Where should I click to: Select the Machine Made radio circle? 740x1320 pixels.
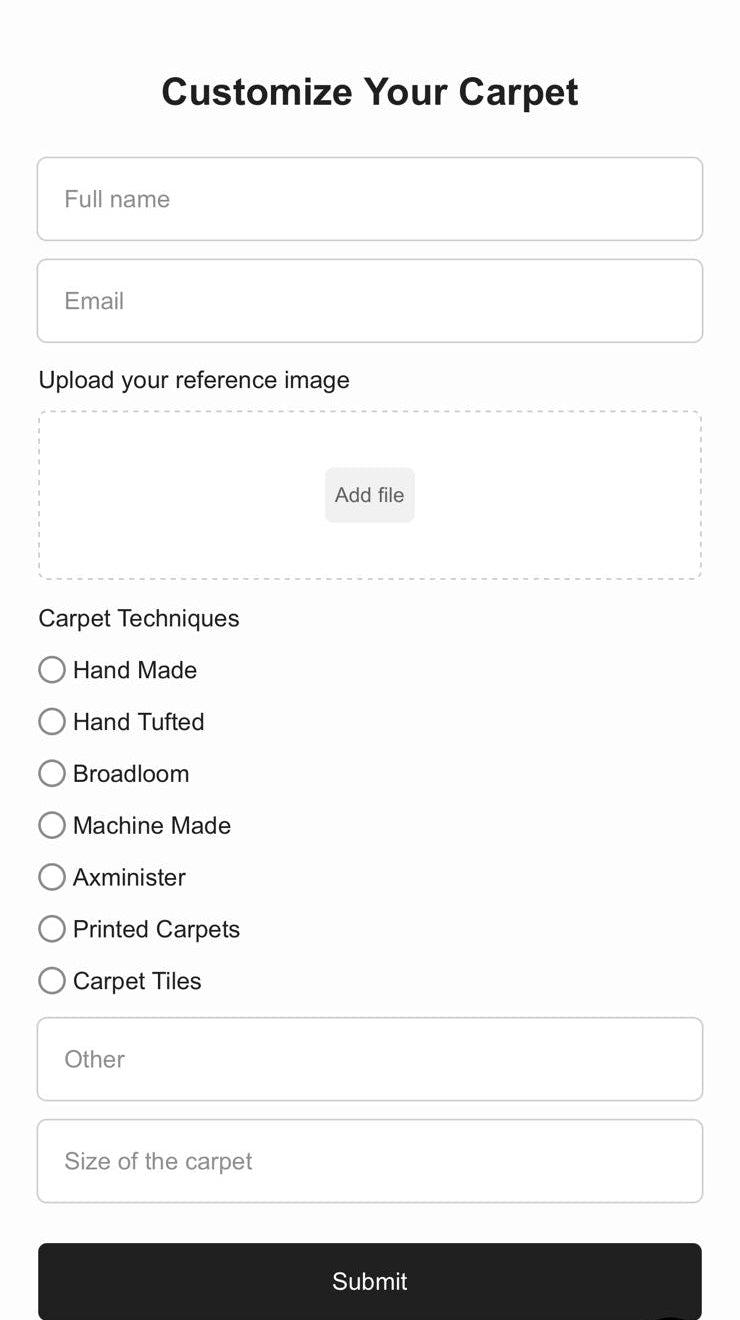pos(52,826)
